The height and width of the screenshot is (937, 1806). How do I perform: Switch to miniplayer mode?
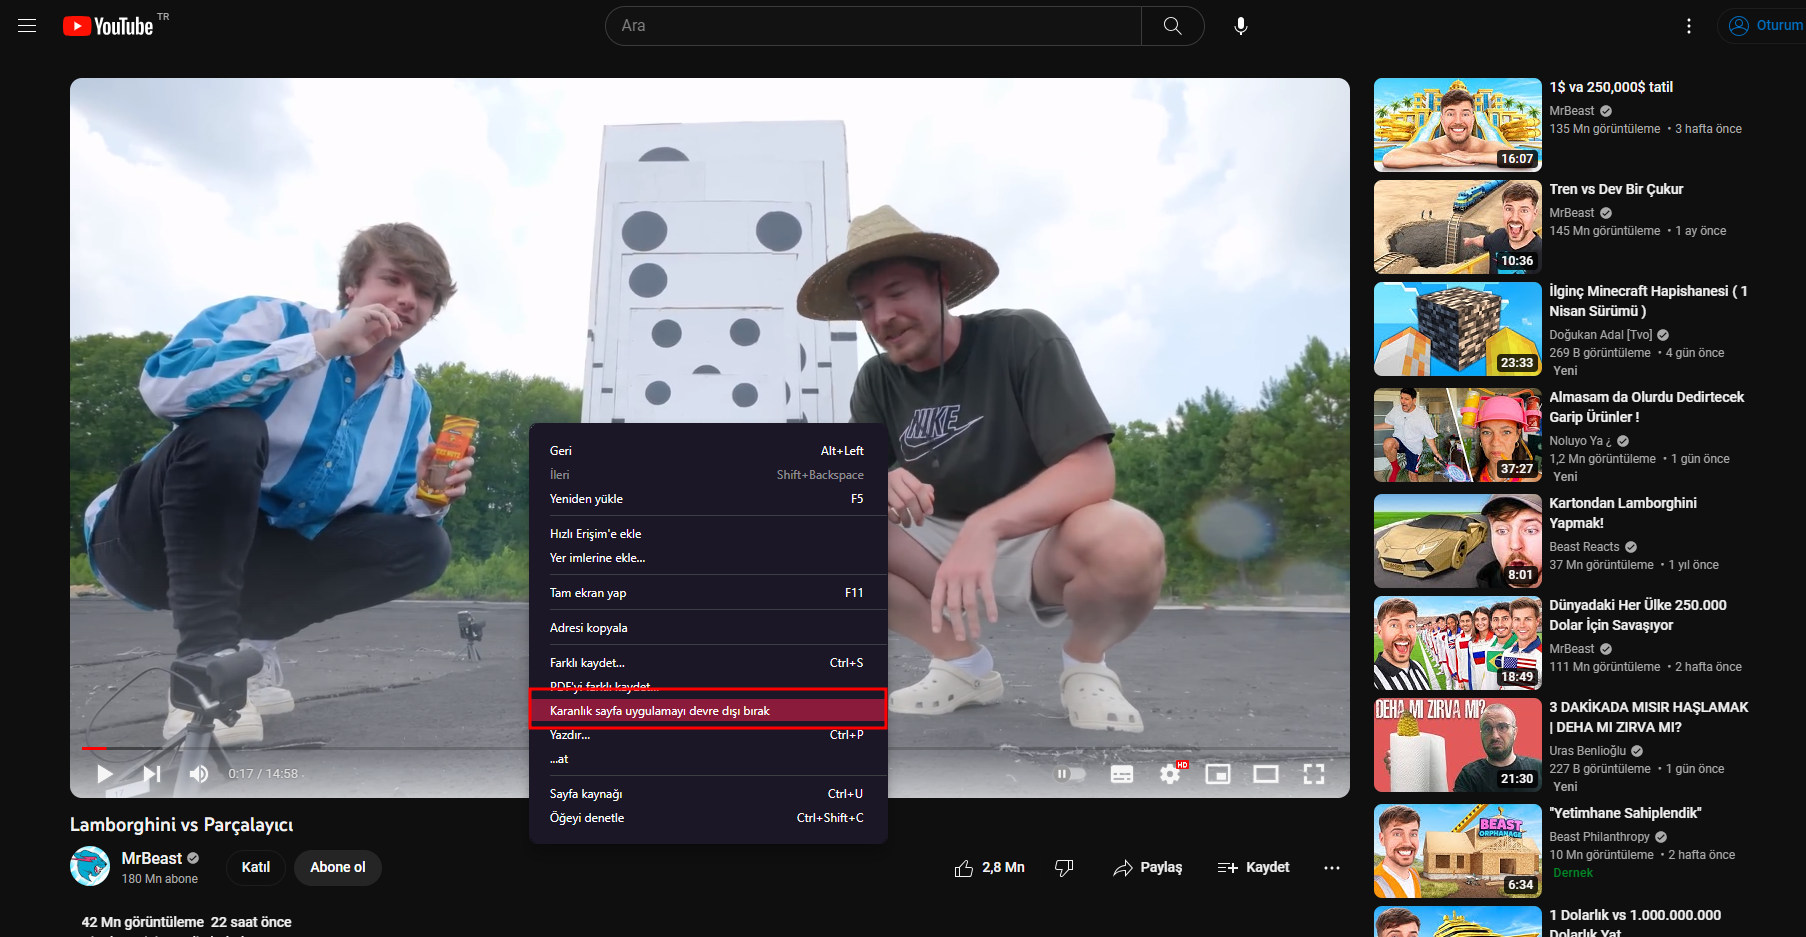pyautogui.click(x=1218, y=774)
